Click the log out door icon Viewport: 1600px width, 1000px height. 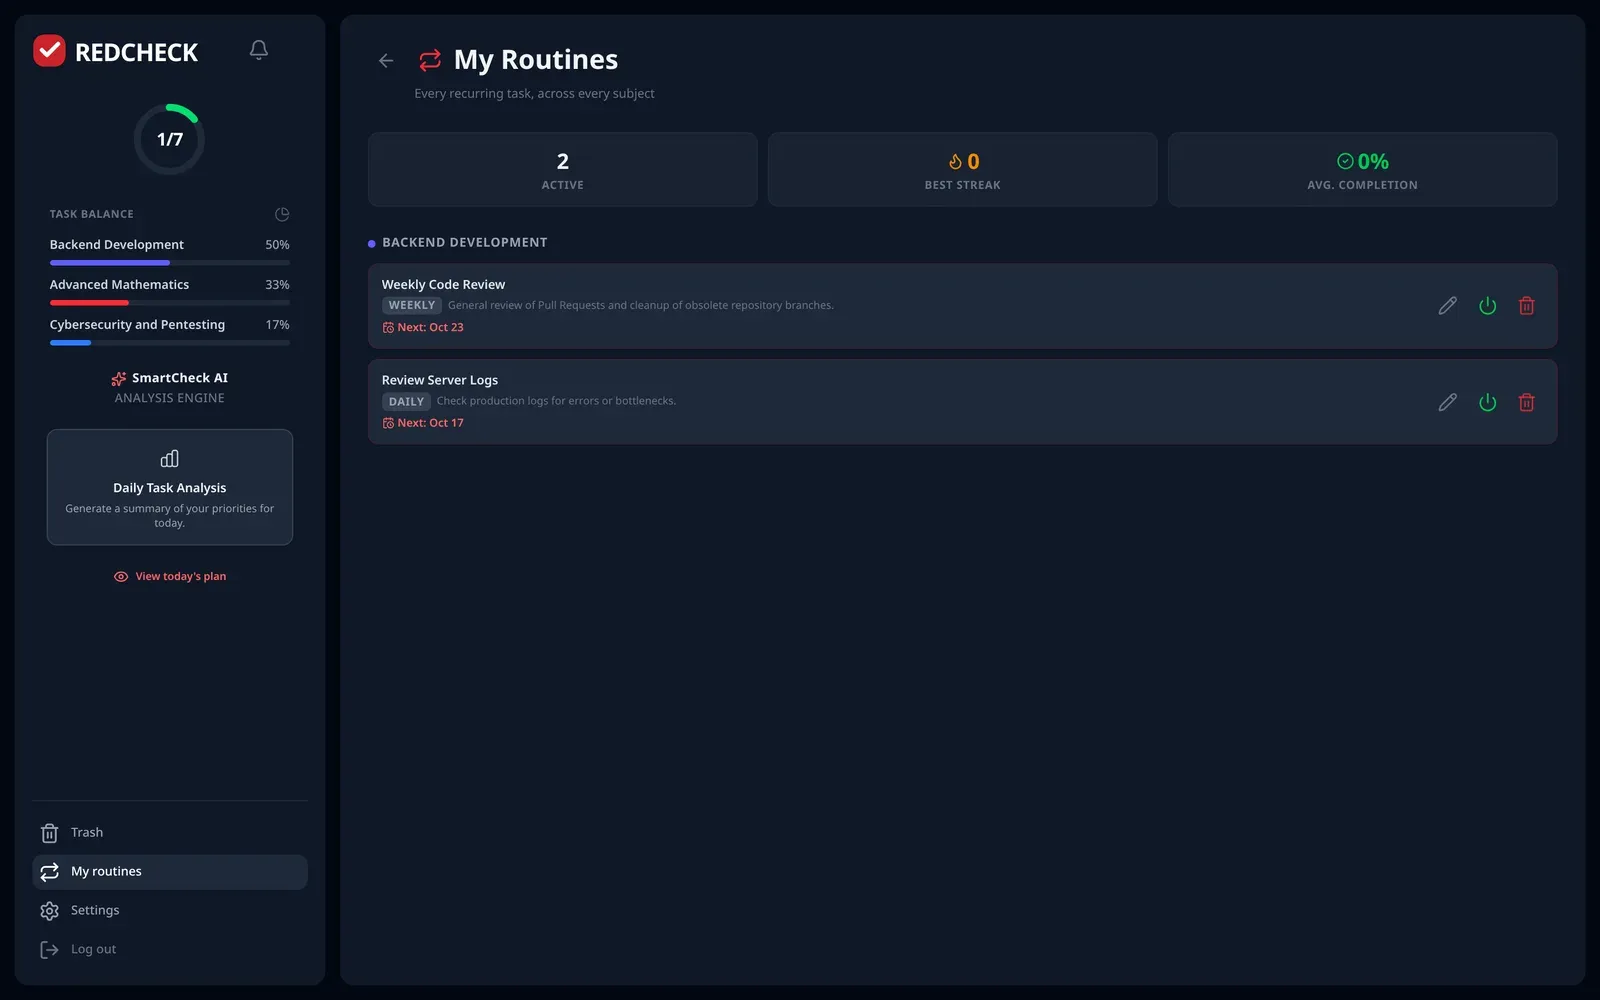point(49,950)
